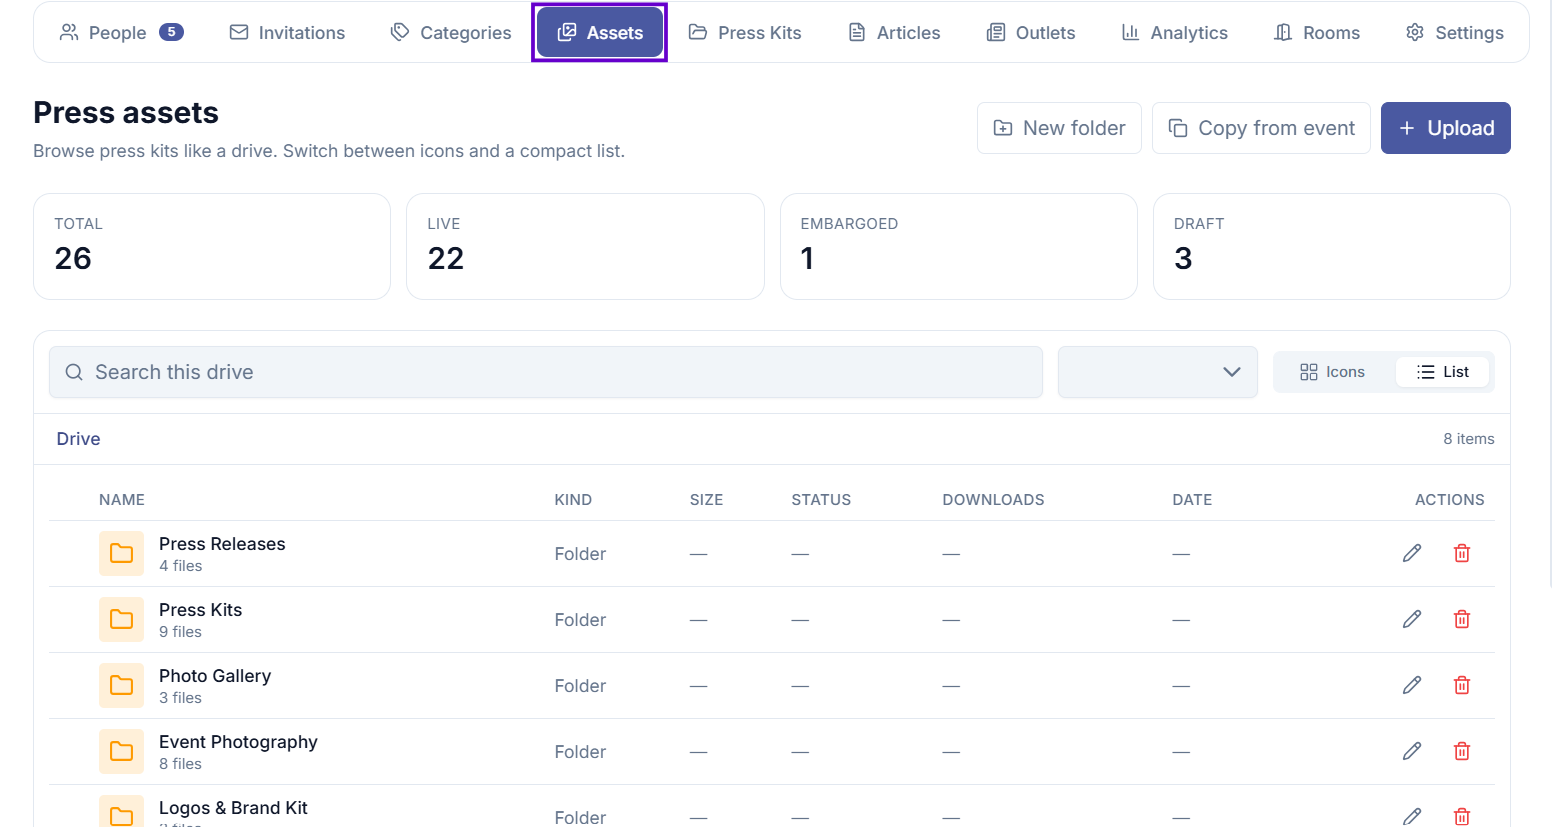Click the Drive breadcrumb link
Image resolution: width=1552 pixels, height=827 pixels.
click(78, 439)
